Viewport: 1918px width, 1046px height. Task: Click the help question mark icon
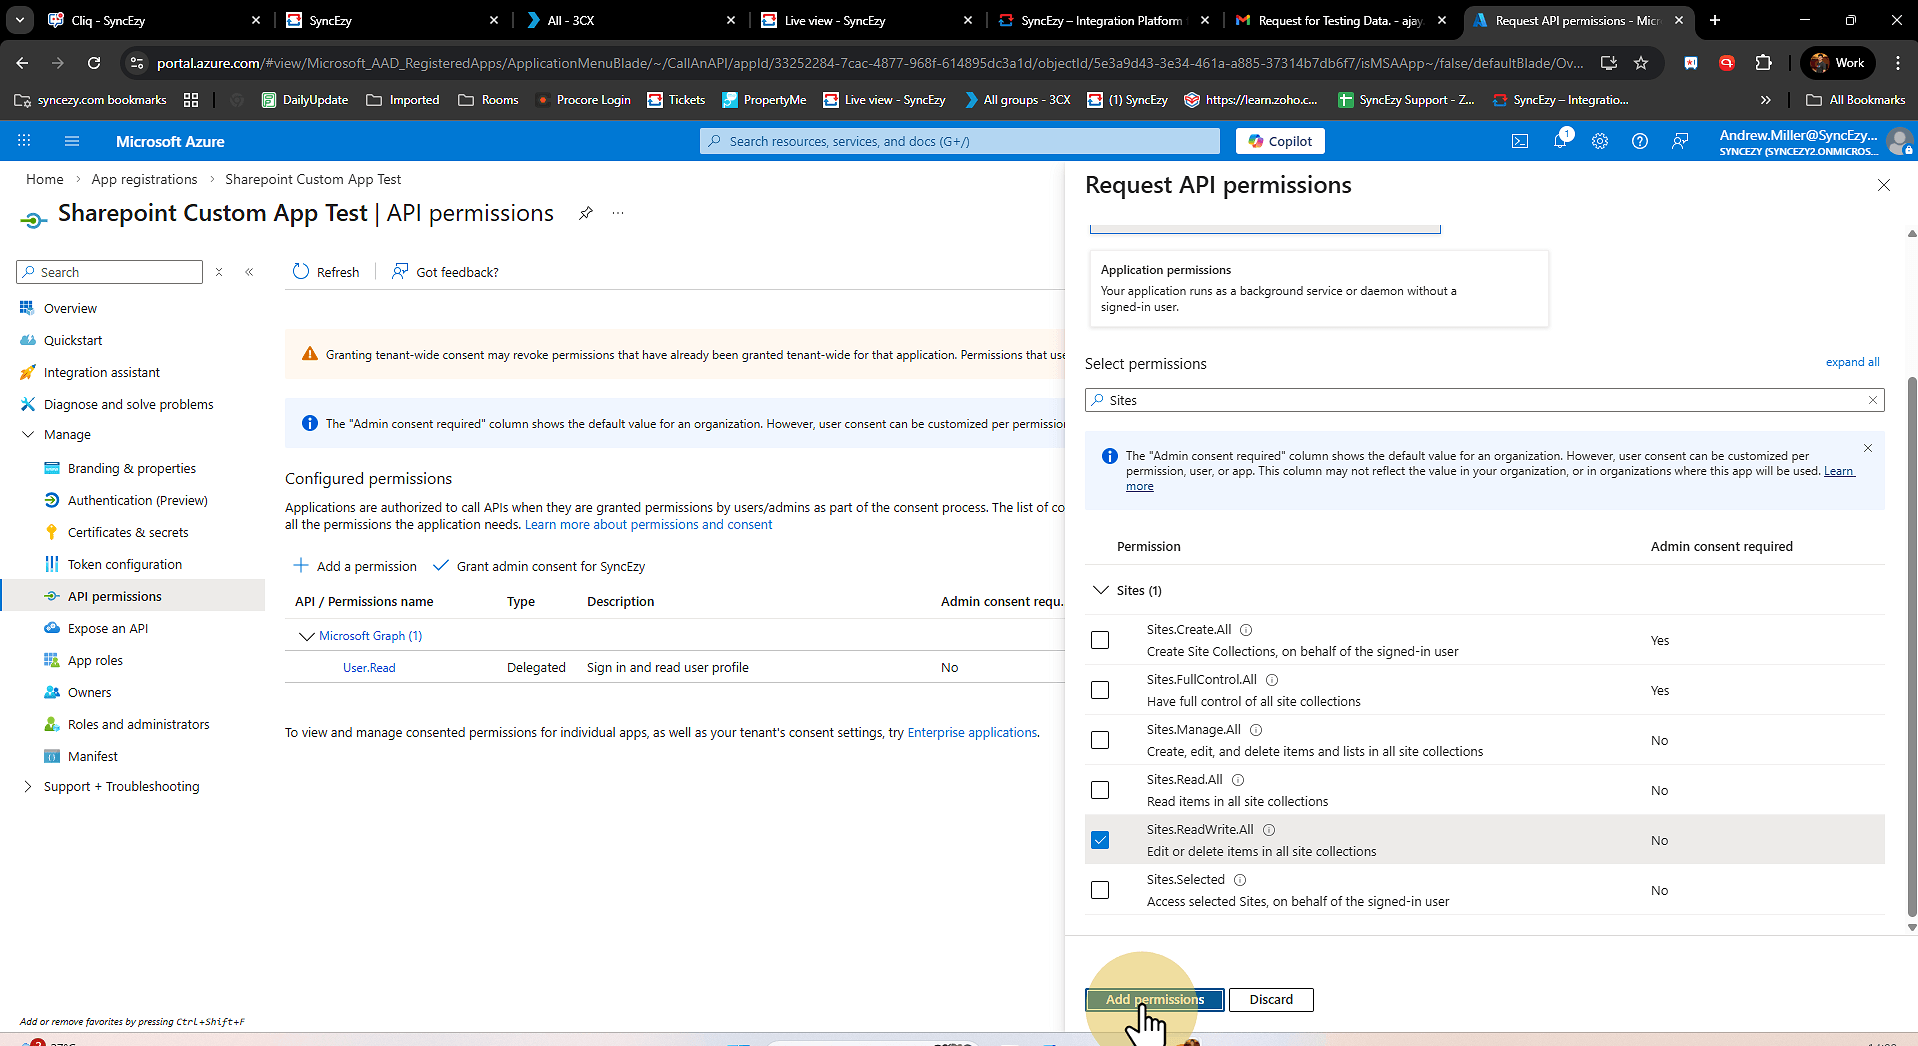(1640, 141)
